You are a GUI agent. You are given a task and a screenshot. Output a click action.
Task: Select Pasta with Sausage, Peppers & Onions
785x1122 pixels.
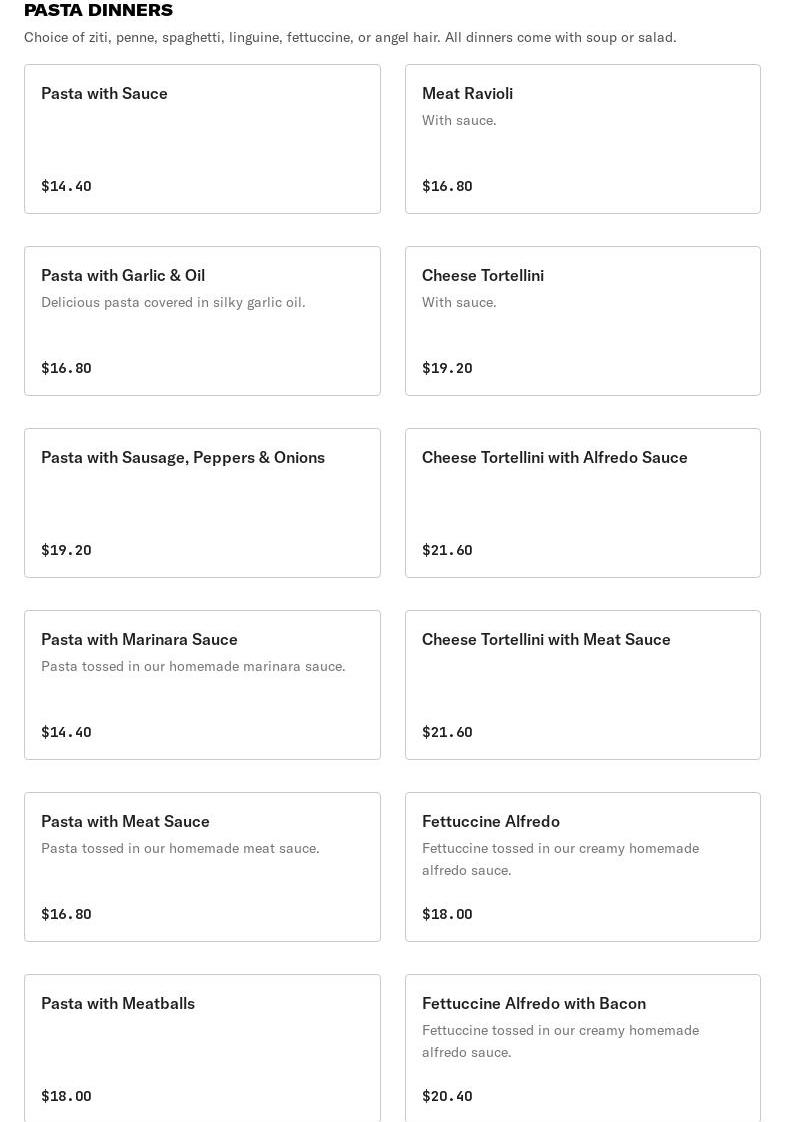[202, 503]
